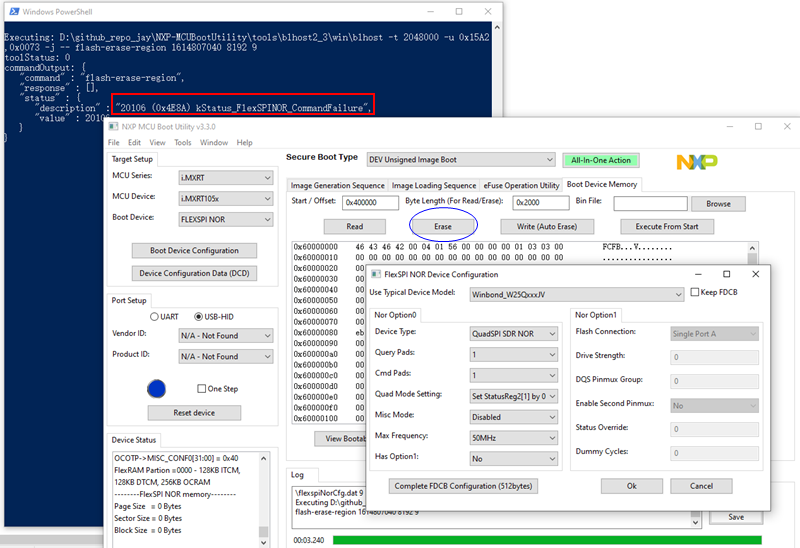800x548 pixels.
Task: Open the Secure Boot Type dropdown
Action: pos(461,160)
